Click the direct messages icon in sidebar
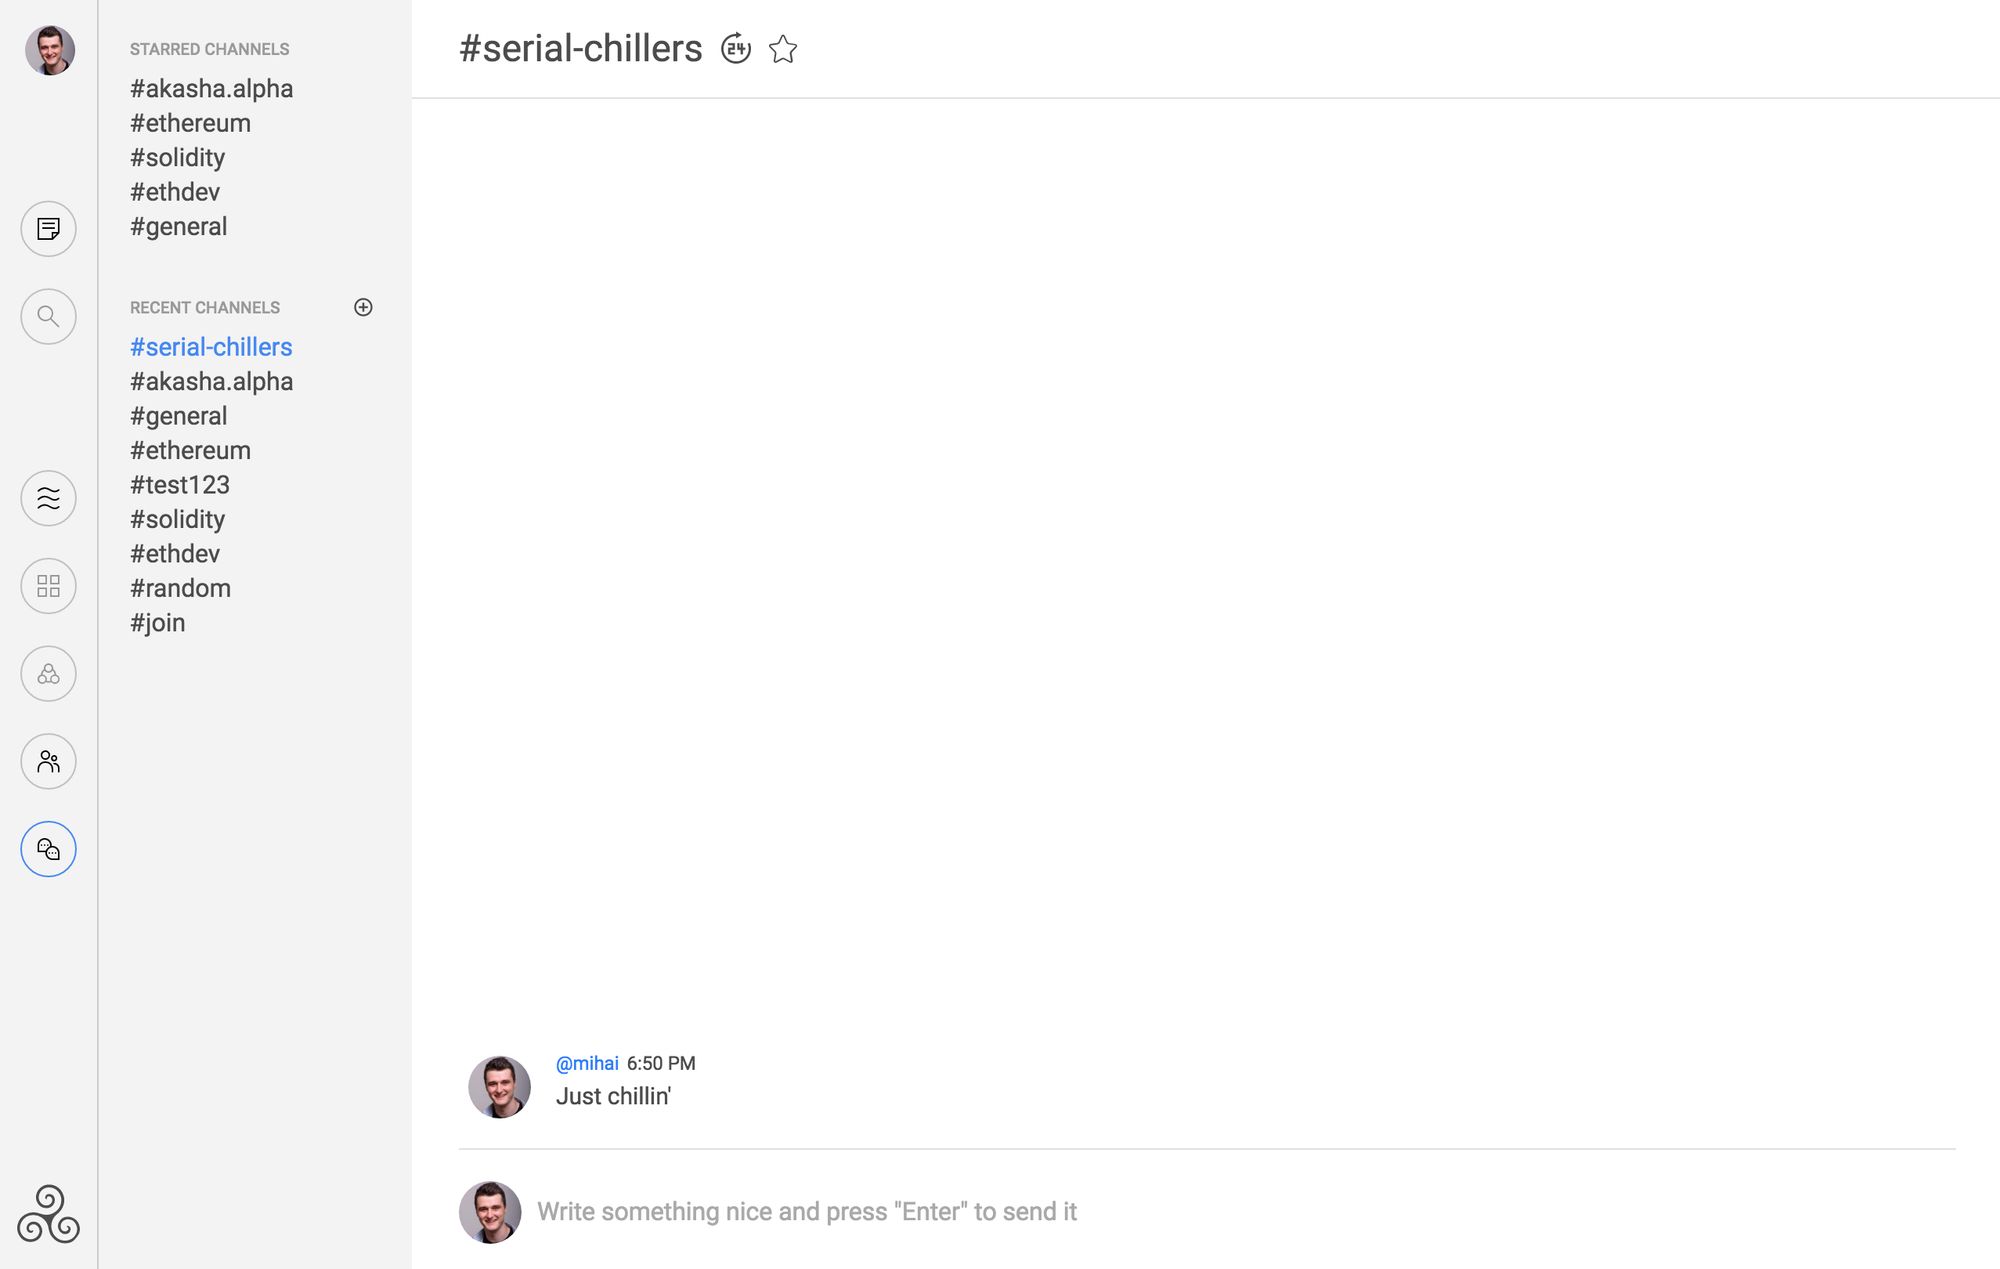 pyautogui.click(x=48, y=848)
